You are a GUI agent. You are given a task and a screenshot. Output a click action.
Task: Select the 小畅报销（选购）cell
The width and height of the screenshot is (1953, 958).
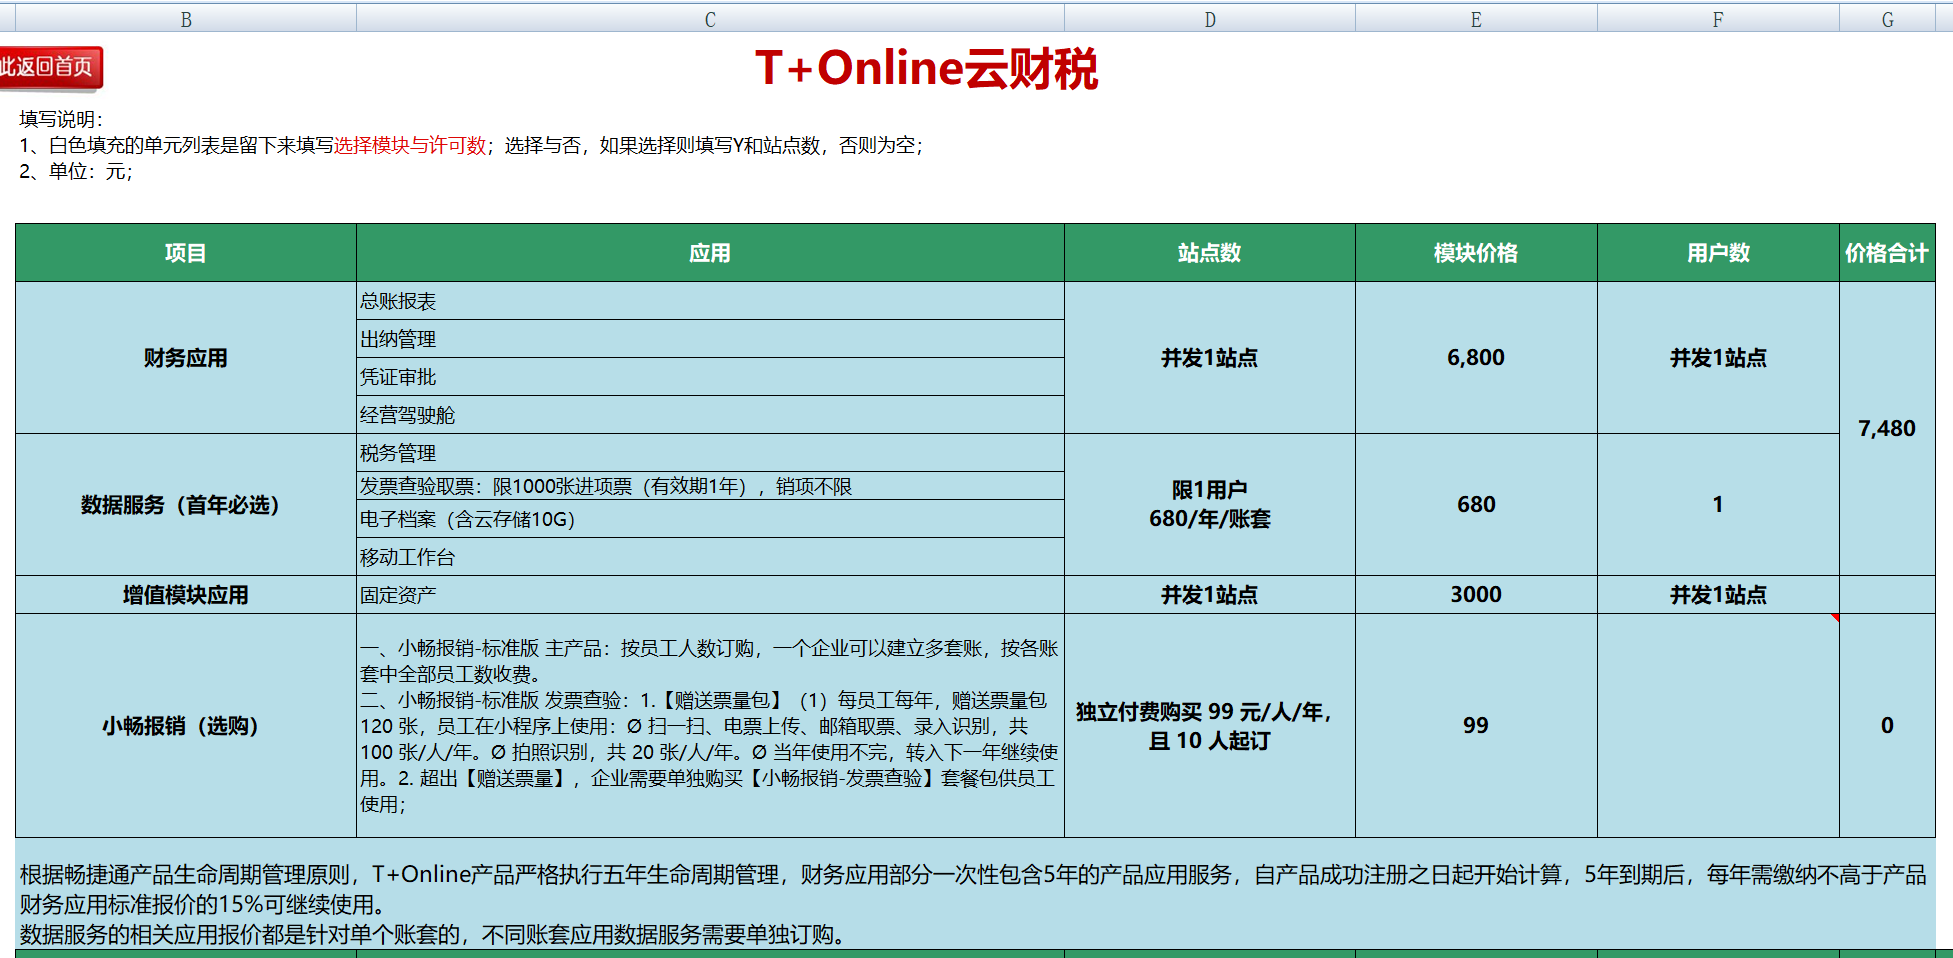point(186,726)
